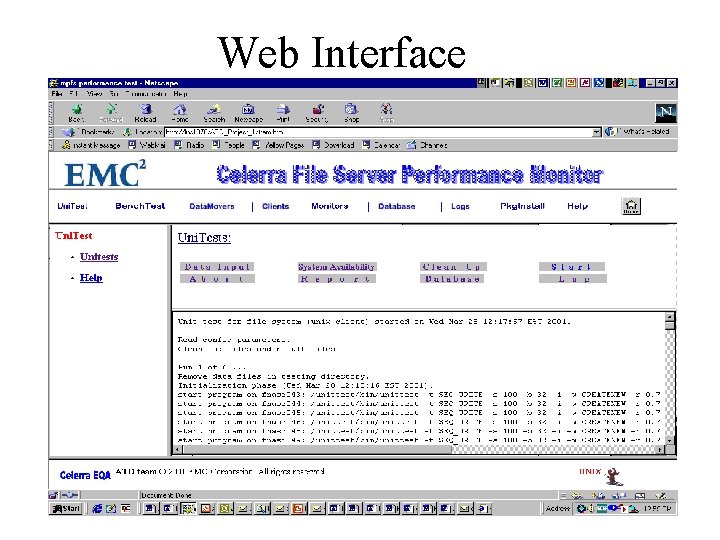
Task: Click the Netscape Back button
Action: click(x=76, y=113)
